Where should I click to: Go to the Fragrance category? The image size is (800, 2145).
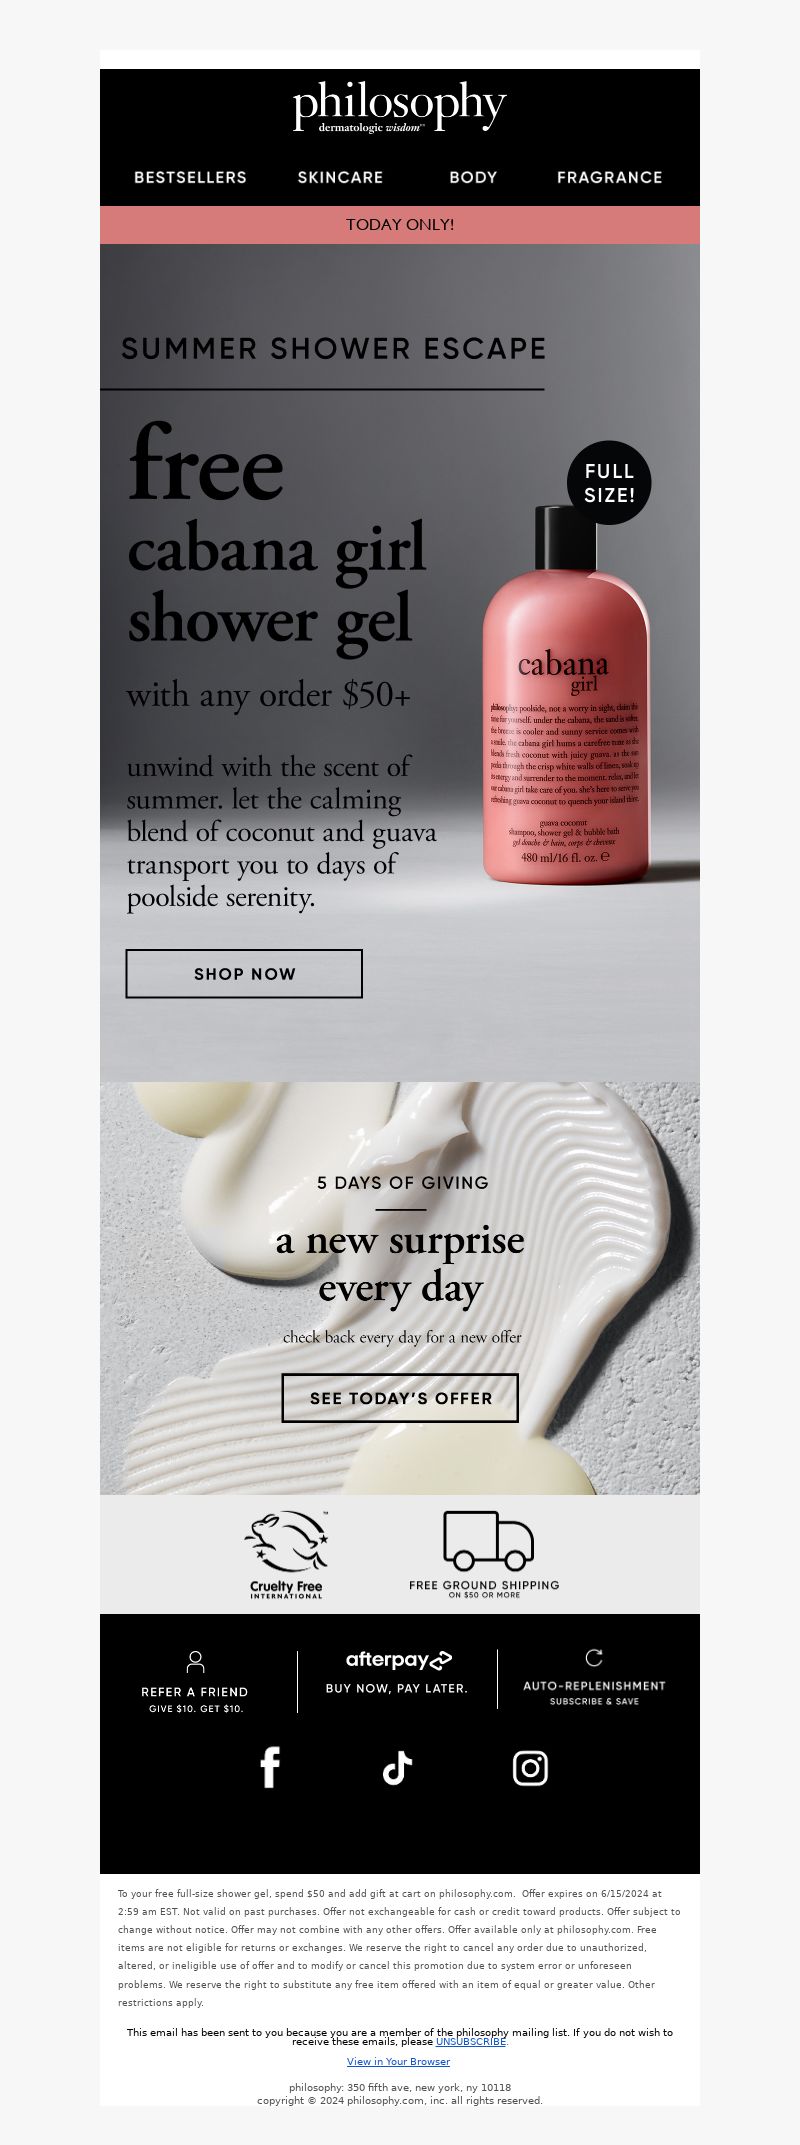point(609,177)
